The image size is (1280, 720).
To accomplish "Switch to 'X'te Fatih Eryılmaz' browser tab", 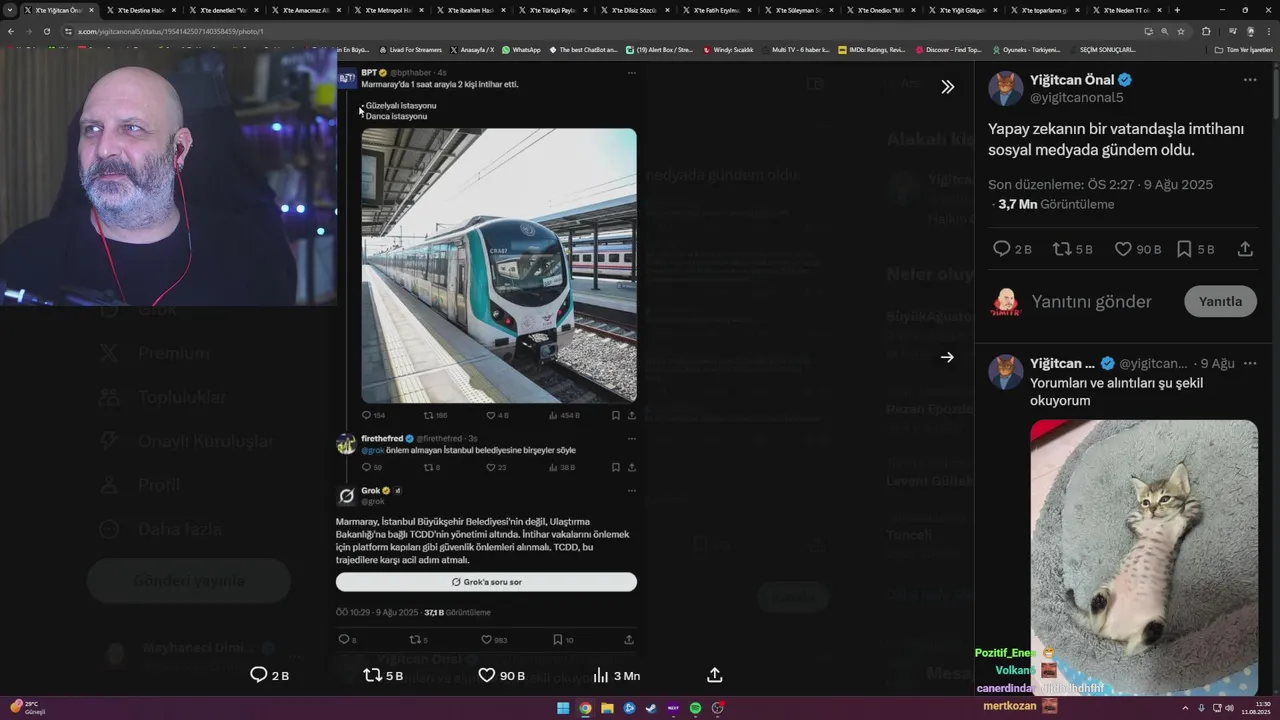I will pos(718,10).
